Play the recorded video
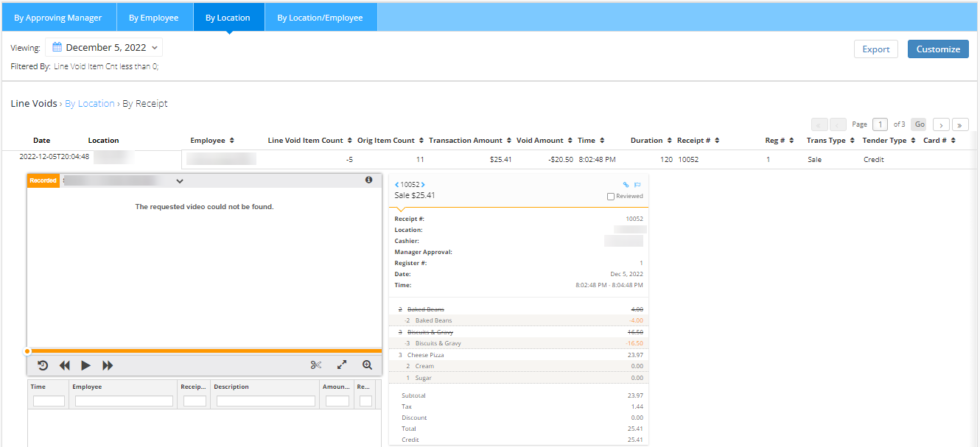Viewport: 980px width, 447px height. pyautogui.click(x=86, y=366)
